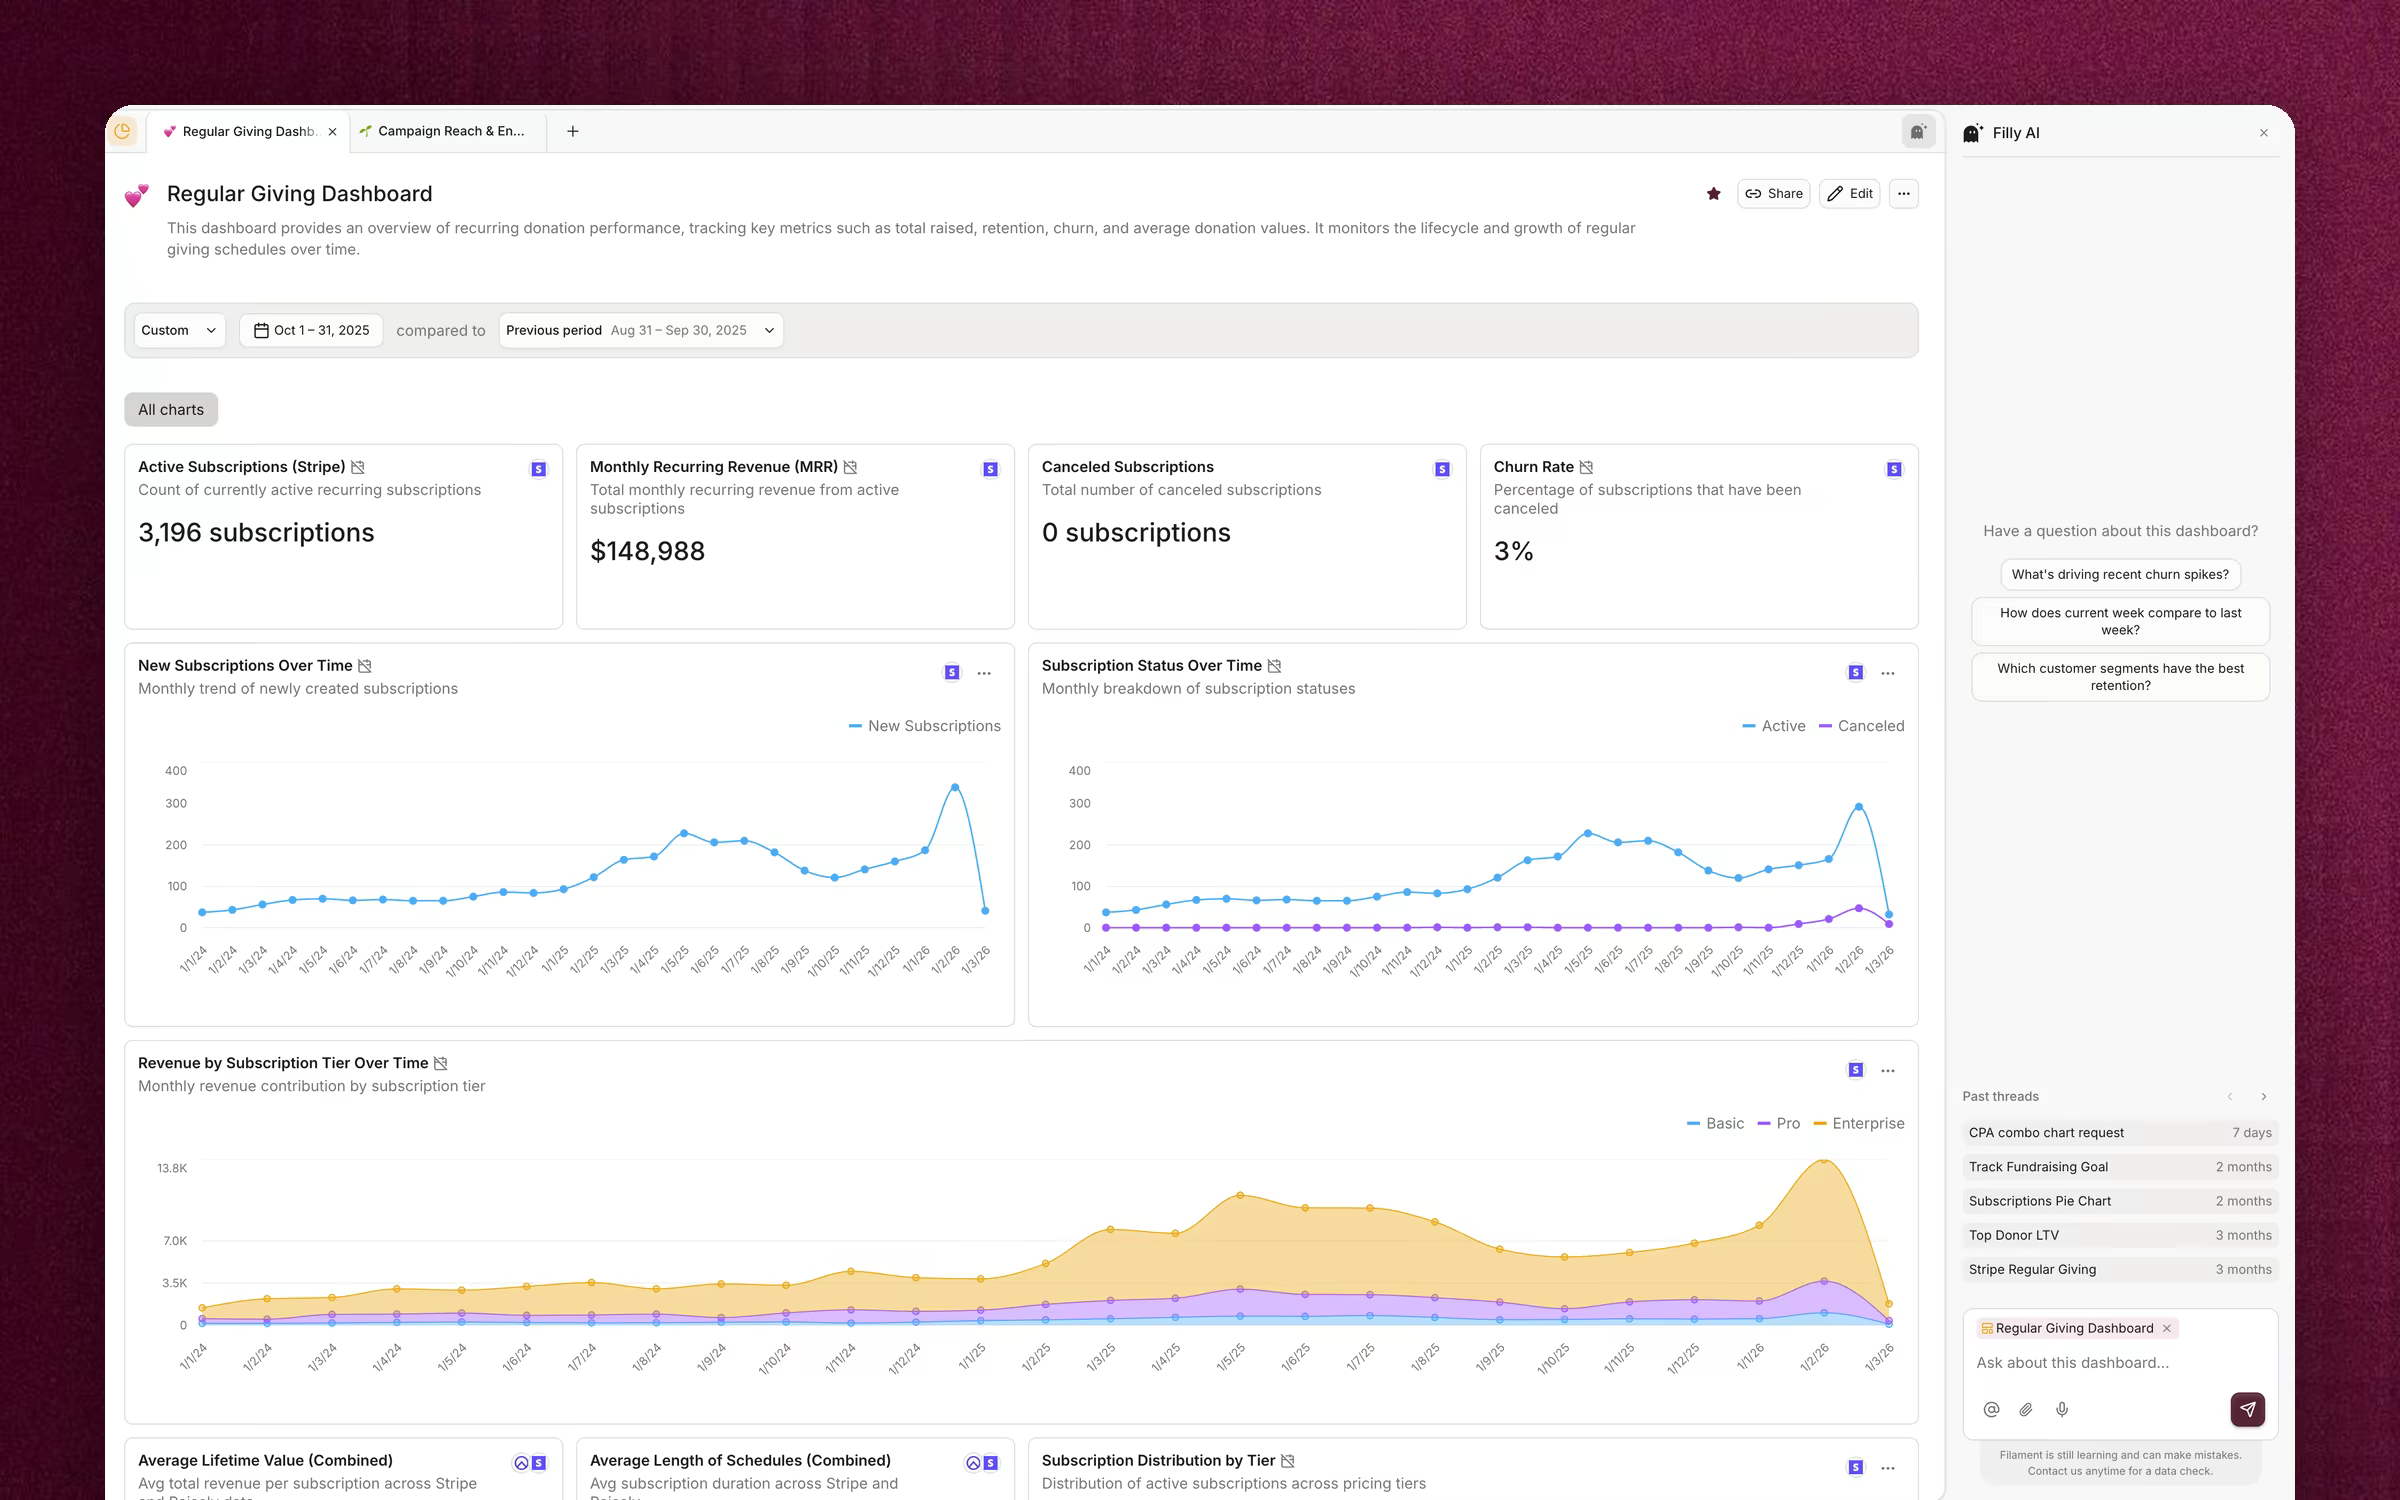Image resolution: width=2400 pixels, height=1500 pixels.
Task: Click the microphone icon in chat input
Action: [2062, 1409]
